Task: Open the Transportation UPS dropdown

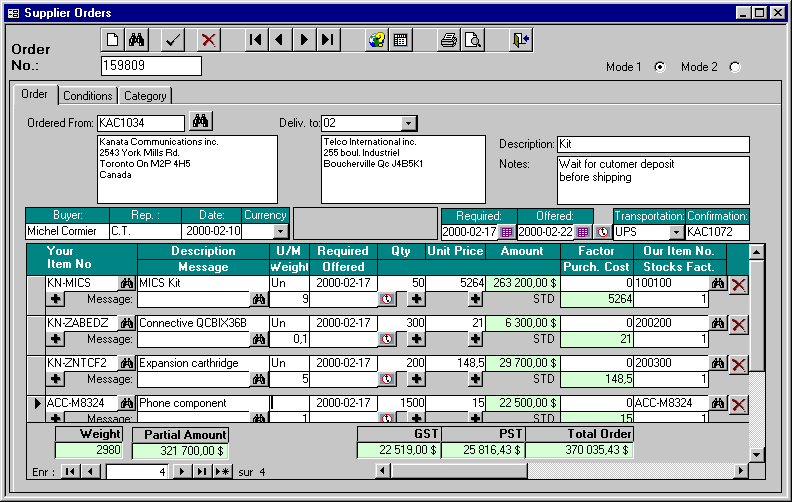Action: pos(676,232)
